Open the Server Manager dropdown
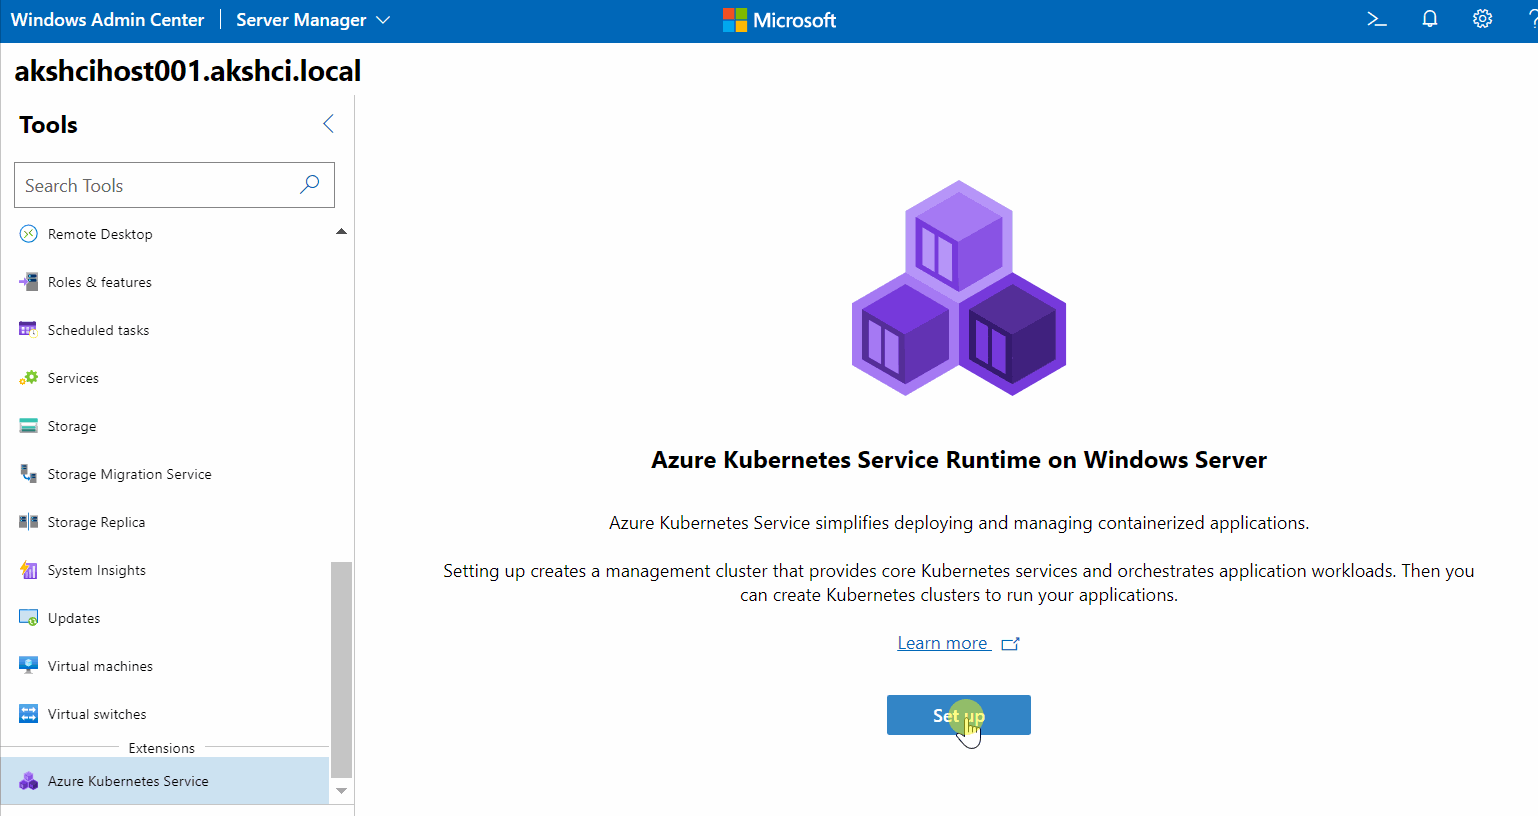This screenshot has height=816, width=1538. [x=312, y=19]
